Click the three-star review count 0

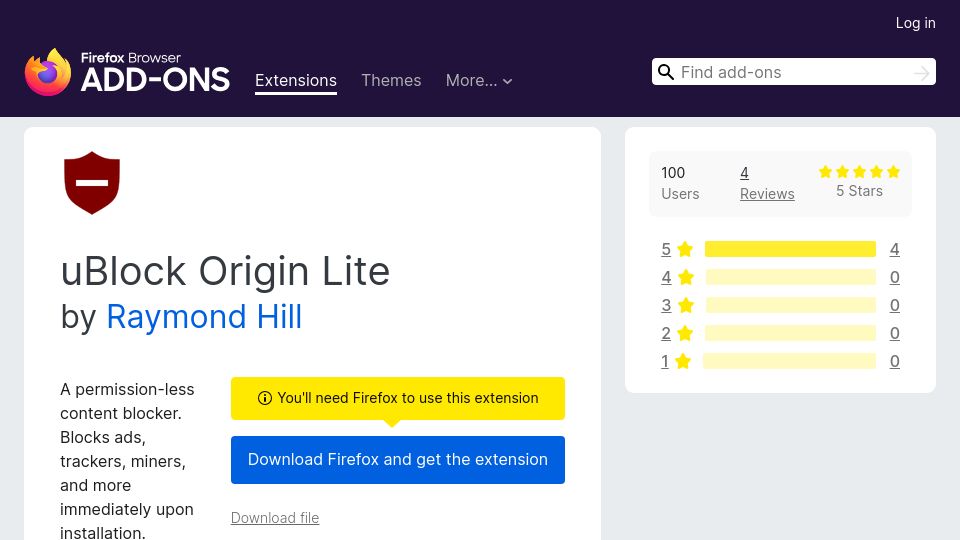(x=894, y=305)
